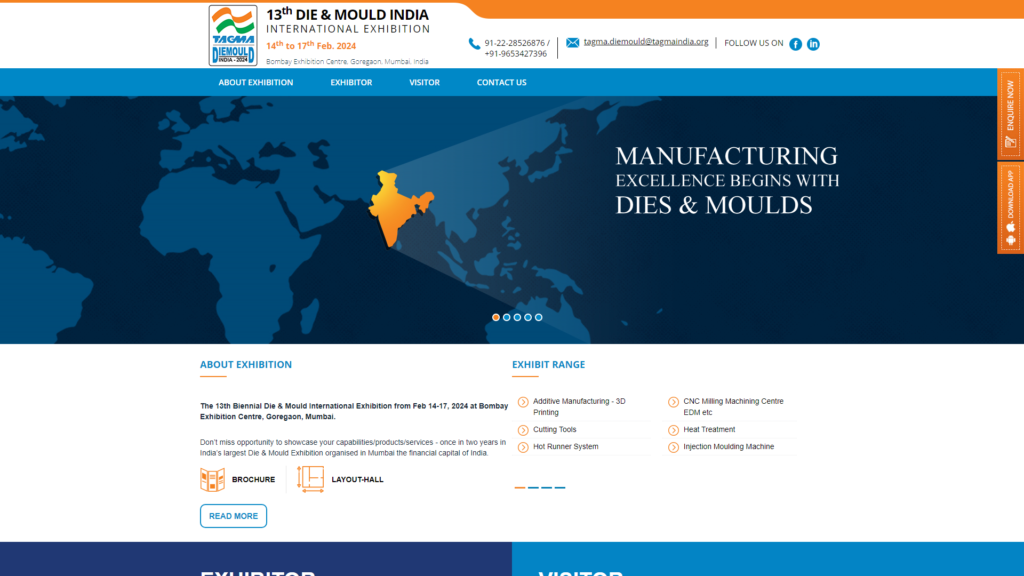The image size is (1024, 576).
Task: Click About Exhibition section heading
Action: click(x=246, y=364)
